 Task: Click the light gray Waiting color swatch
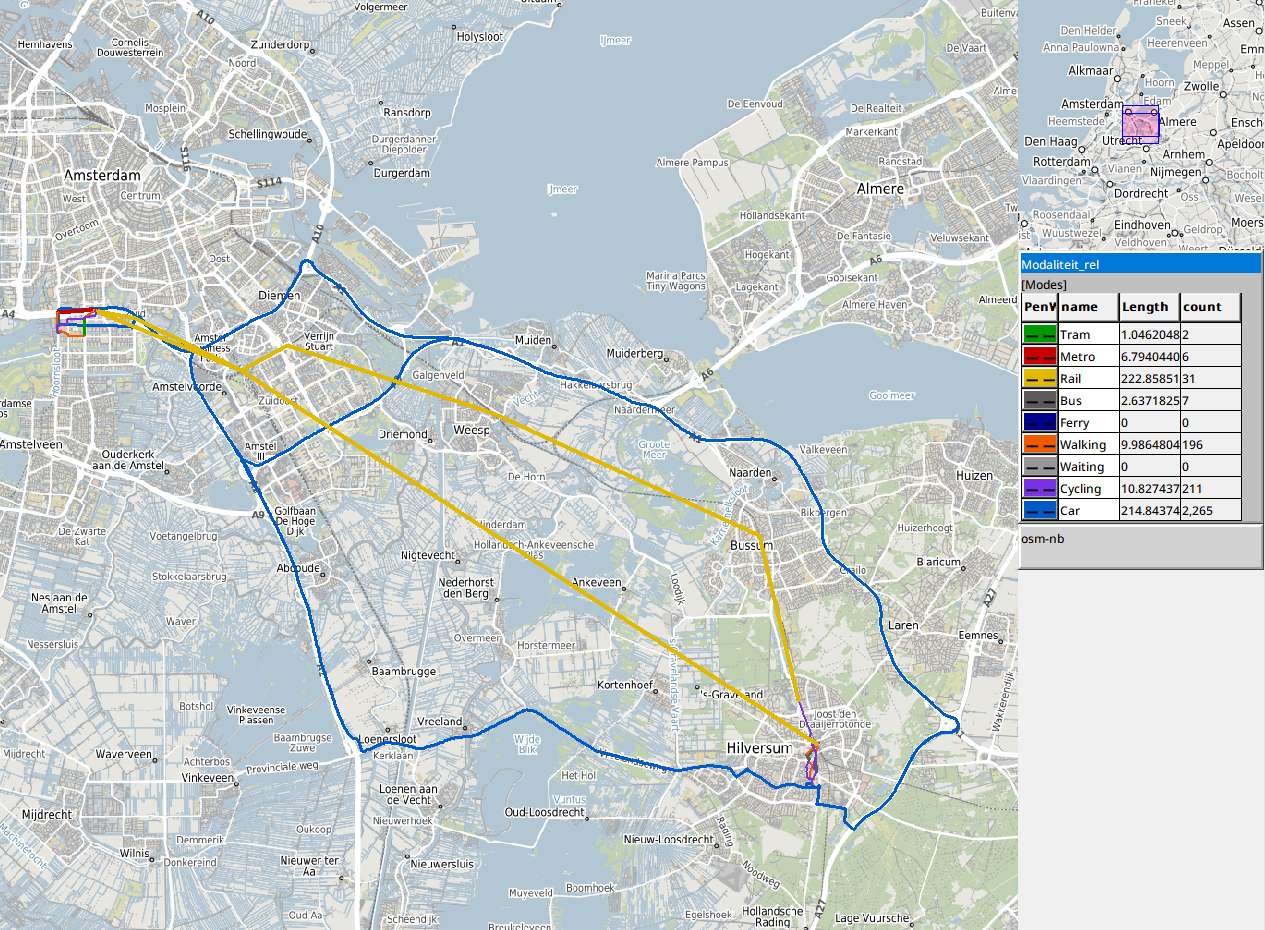(1040, 467)
